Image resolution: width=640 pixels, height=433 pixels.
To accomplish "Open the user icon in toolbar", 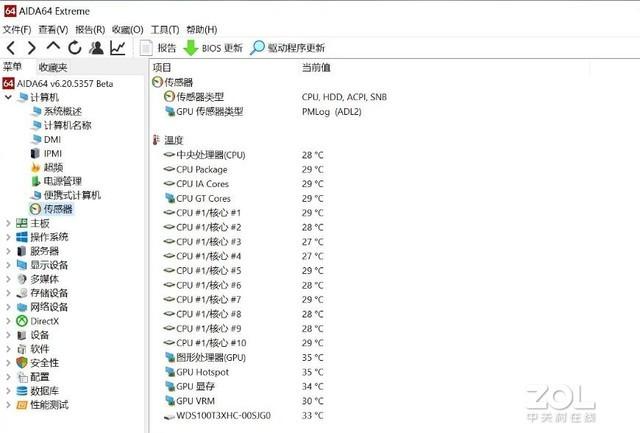I will point(96,48).
